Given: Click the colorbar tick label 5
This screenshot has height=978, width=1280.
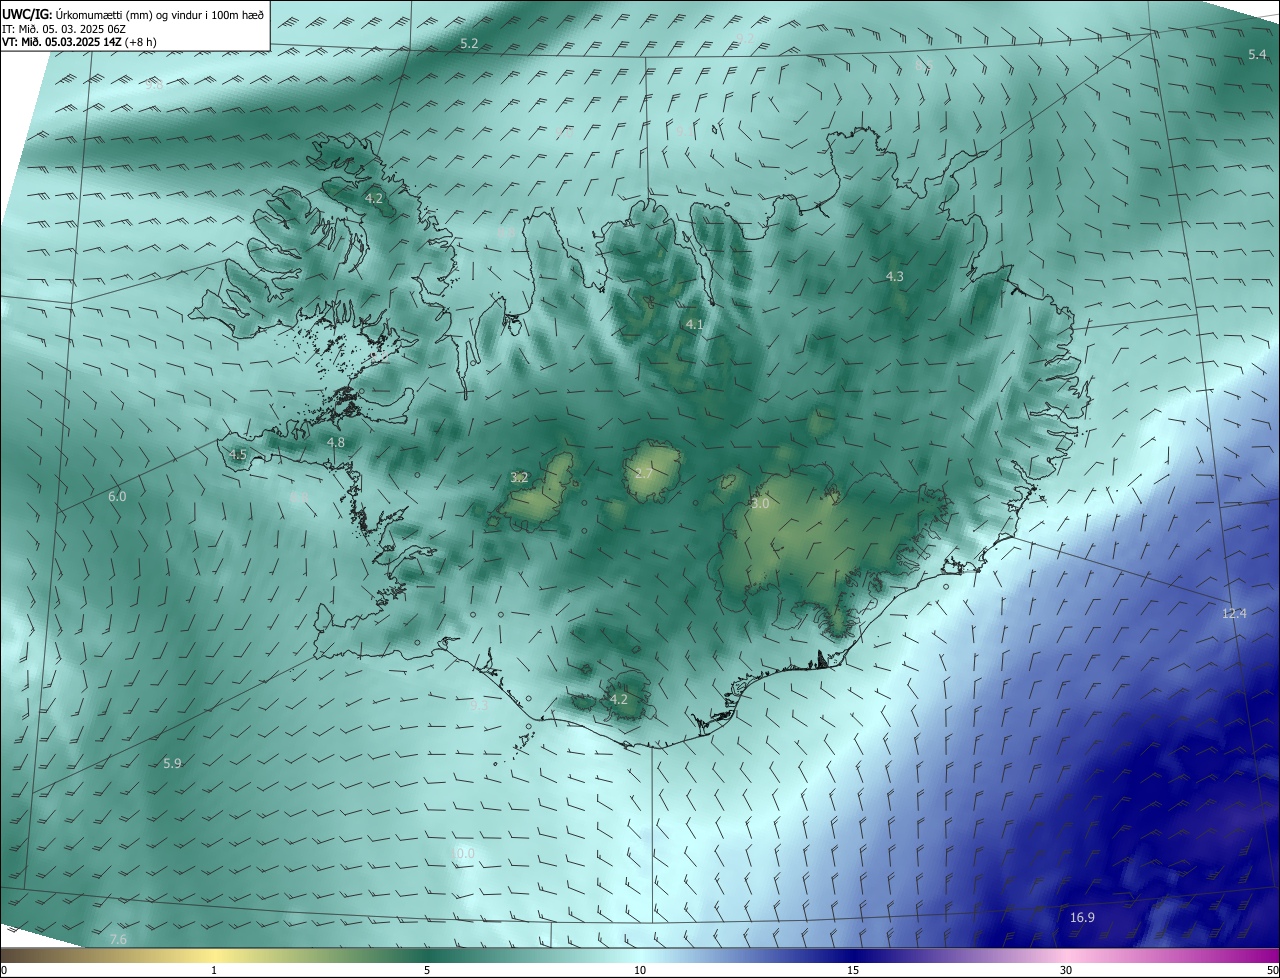Looking at the screenshot, I should click(x=427, y=970).
